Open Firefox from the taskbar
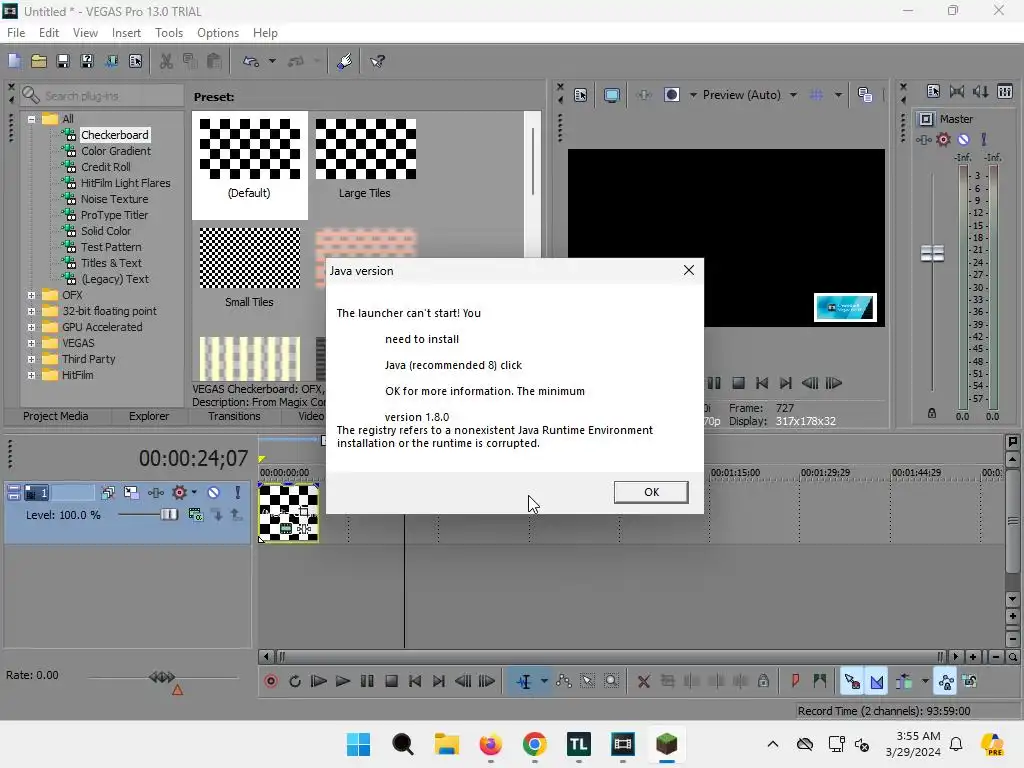This screenshot has height=768, width=1024. click(490, 744)
